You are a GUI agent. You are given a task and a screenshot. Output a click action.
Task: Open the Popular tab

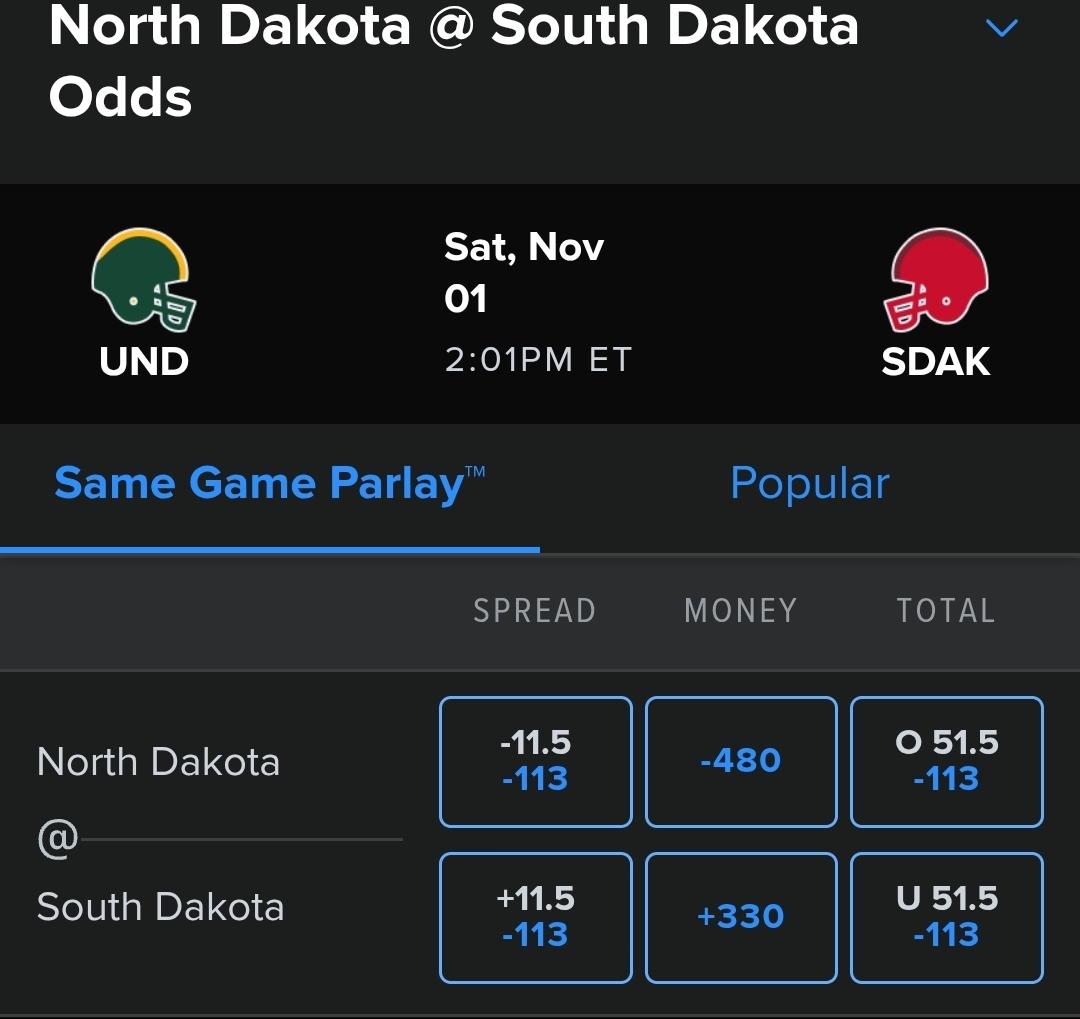pos(809,484)
